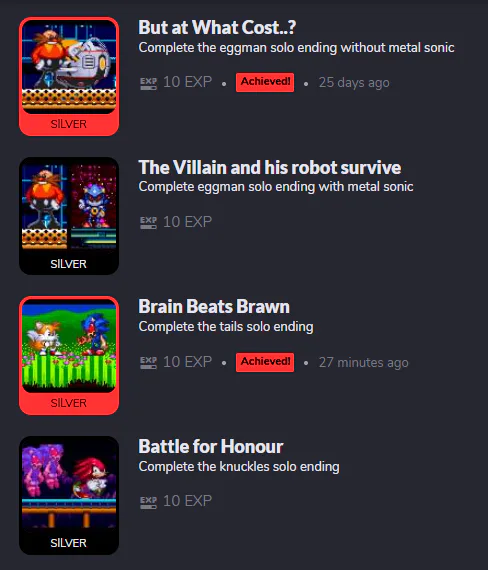Image resolution: width=488 pixels, height=570 pixels.
Task: Click the EXP icon under But at What Cost
Action: click(148, 83)
